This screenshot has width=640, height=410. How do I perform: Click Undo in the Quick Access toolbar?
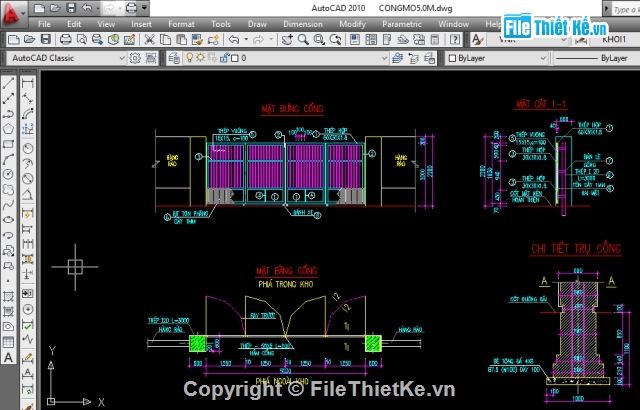click(87, 8)
